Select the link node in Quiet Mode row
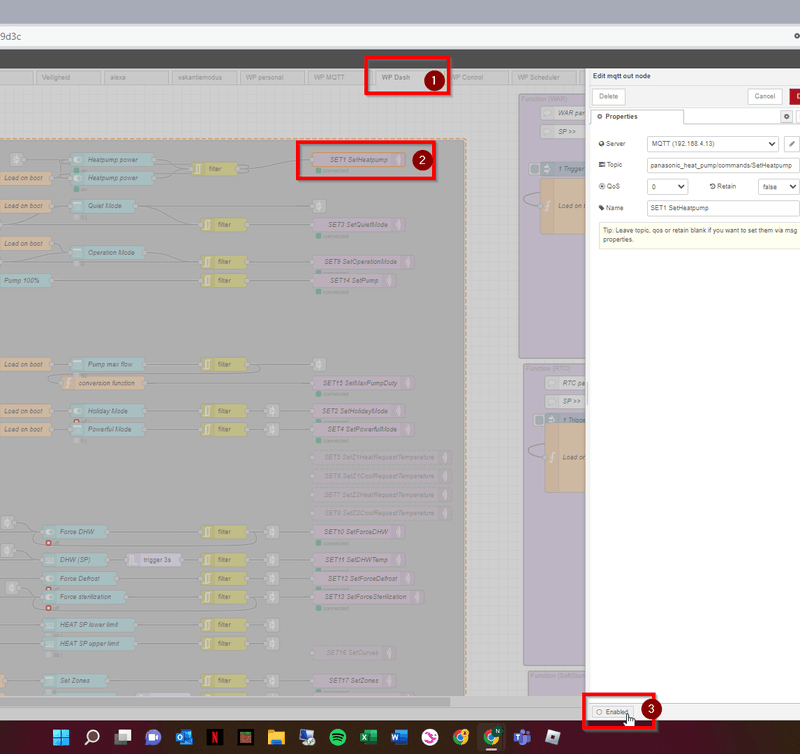 (319, 206)
